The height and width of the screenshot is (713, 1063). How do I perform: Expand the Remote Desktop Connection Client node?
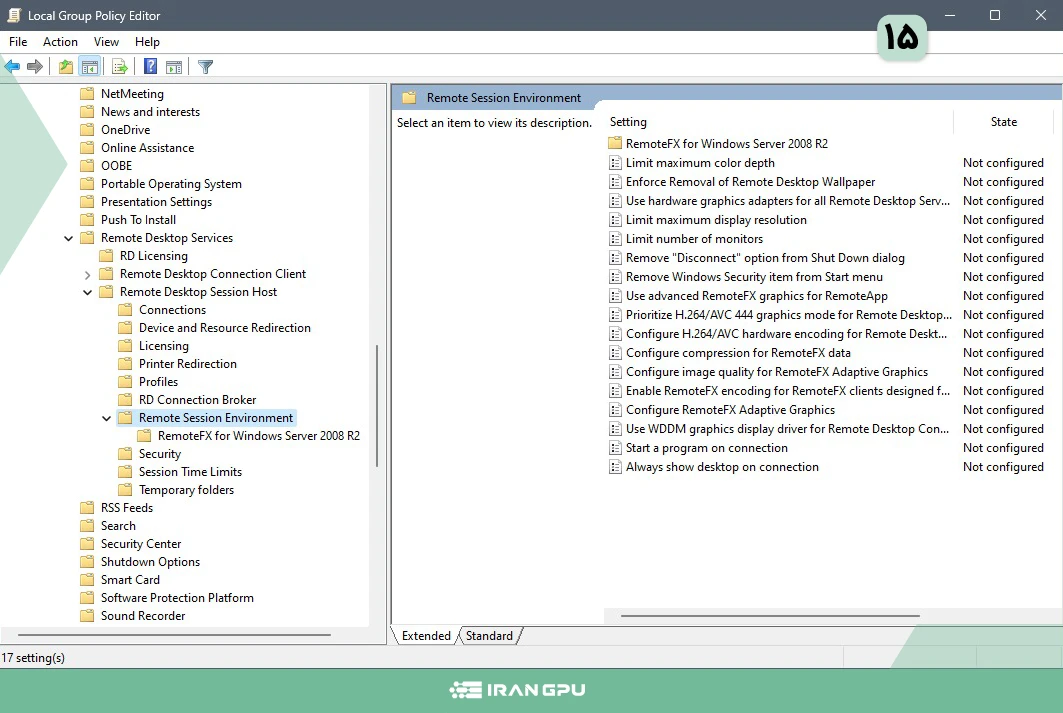point(88,274)
